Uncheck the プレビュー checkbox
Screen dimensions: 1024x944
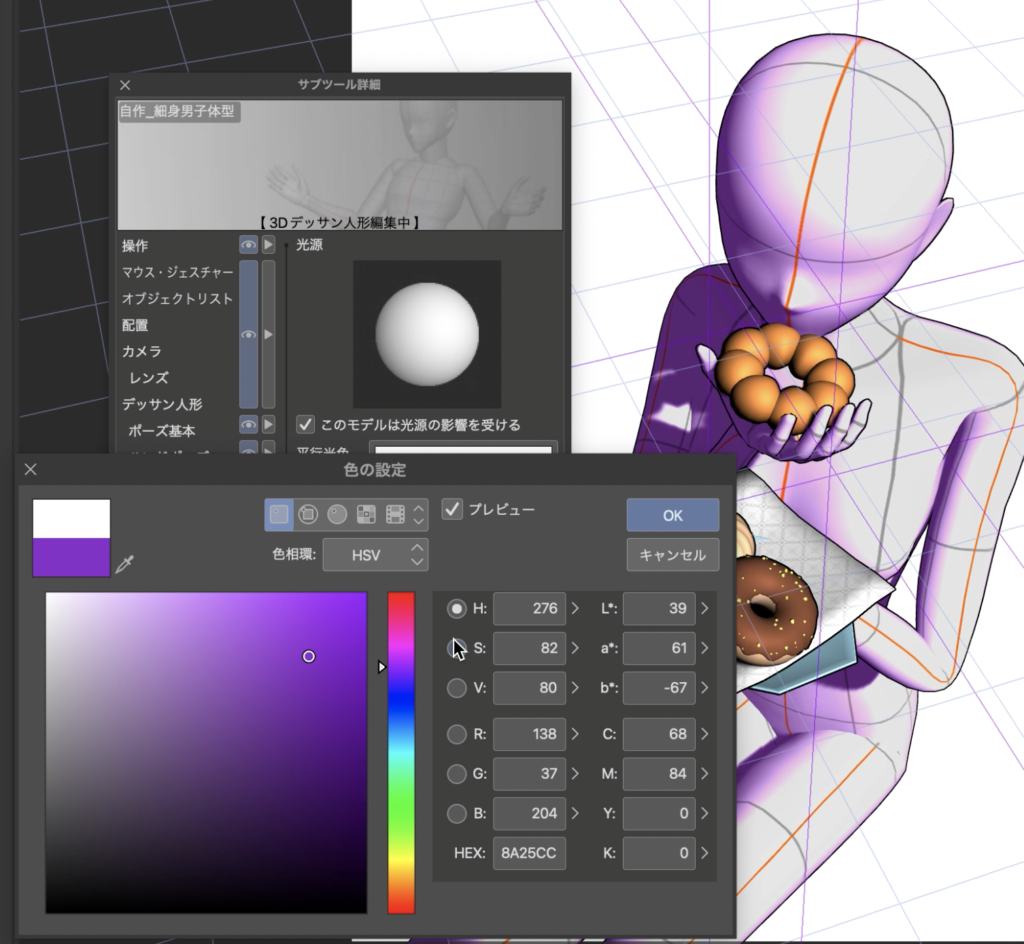[453, 509]
